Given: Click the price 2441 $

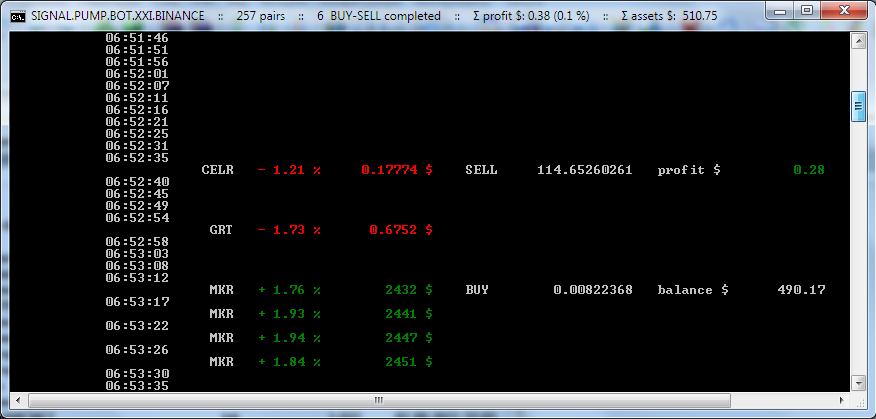Looking at the screenshot, I should 409,314.
